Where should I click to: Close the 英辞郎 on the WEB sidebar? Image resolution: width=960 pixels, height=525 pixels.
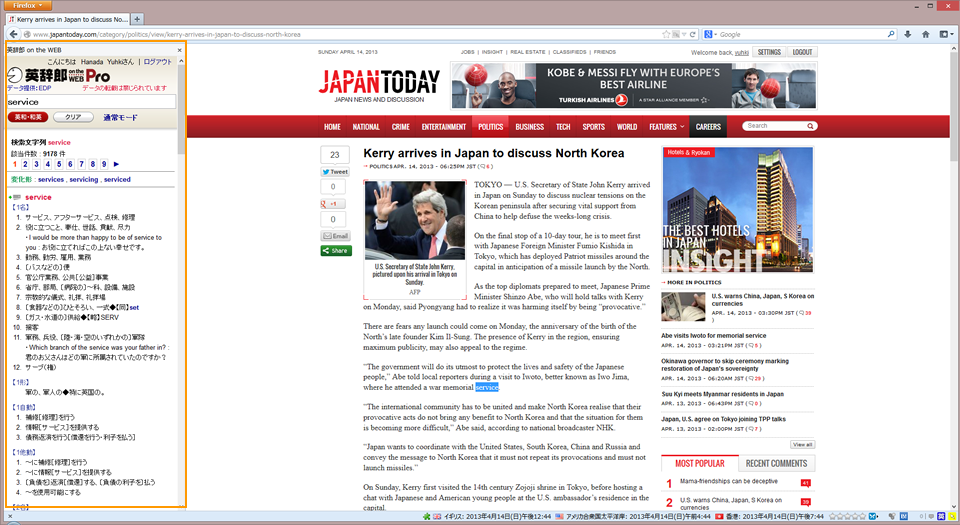pos(179,49)
